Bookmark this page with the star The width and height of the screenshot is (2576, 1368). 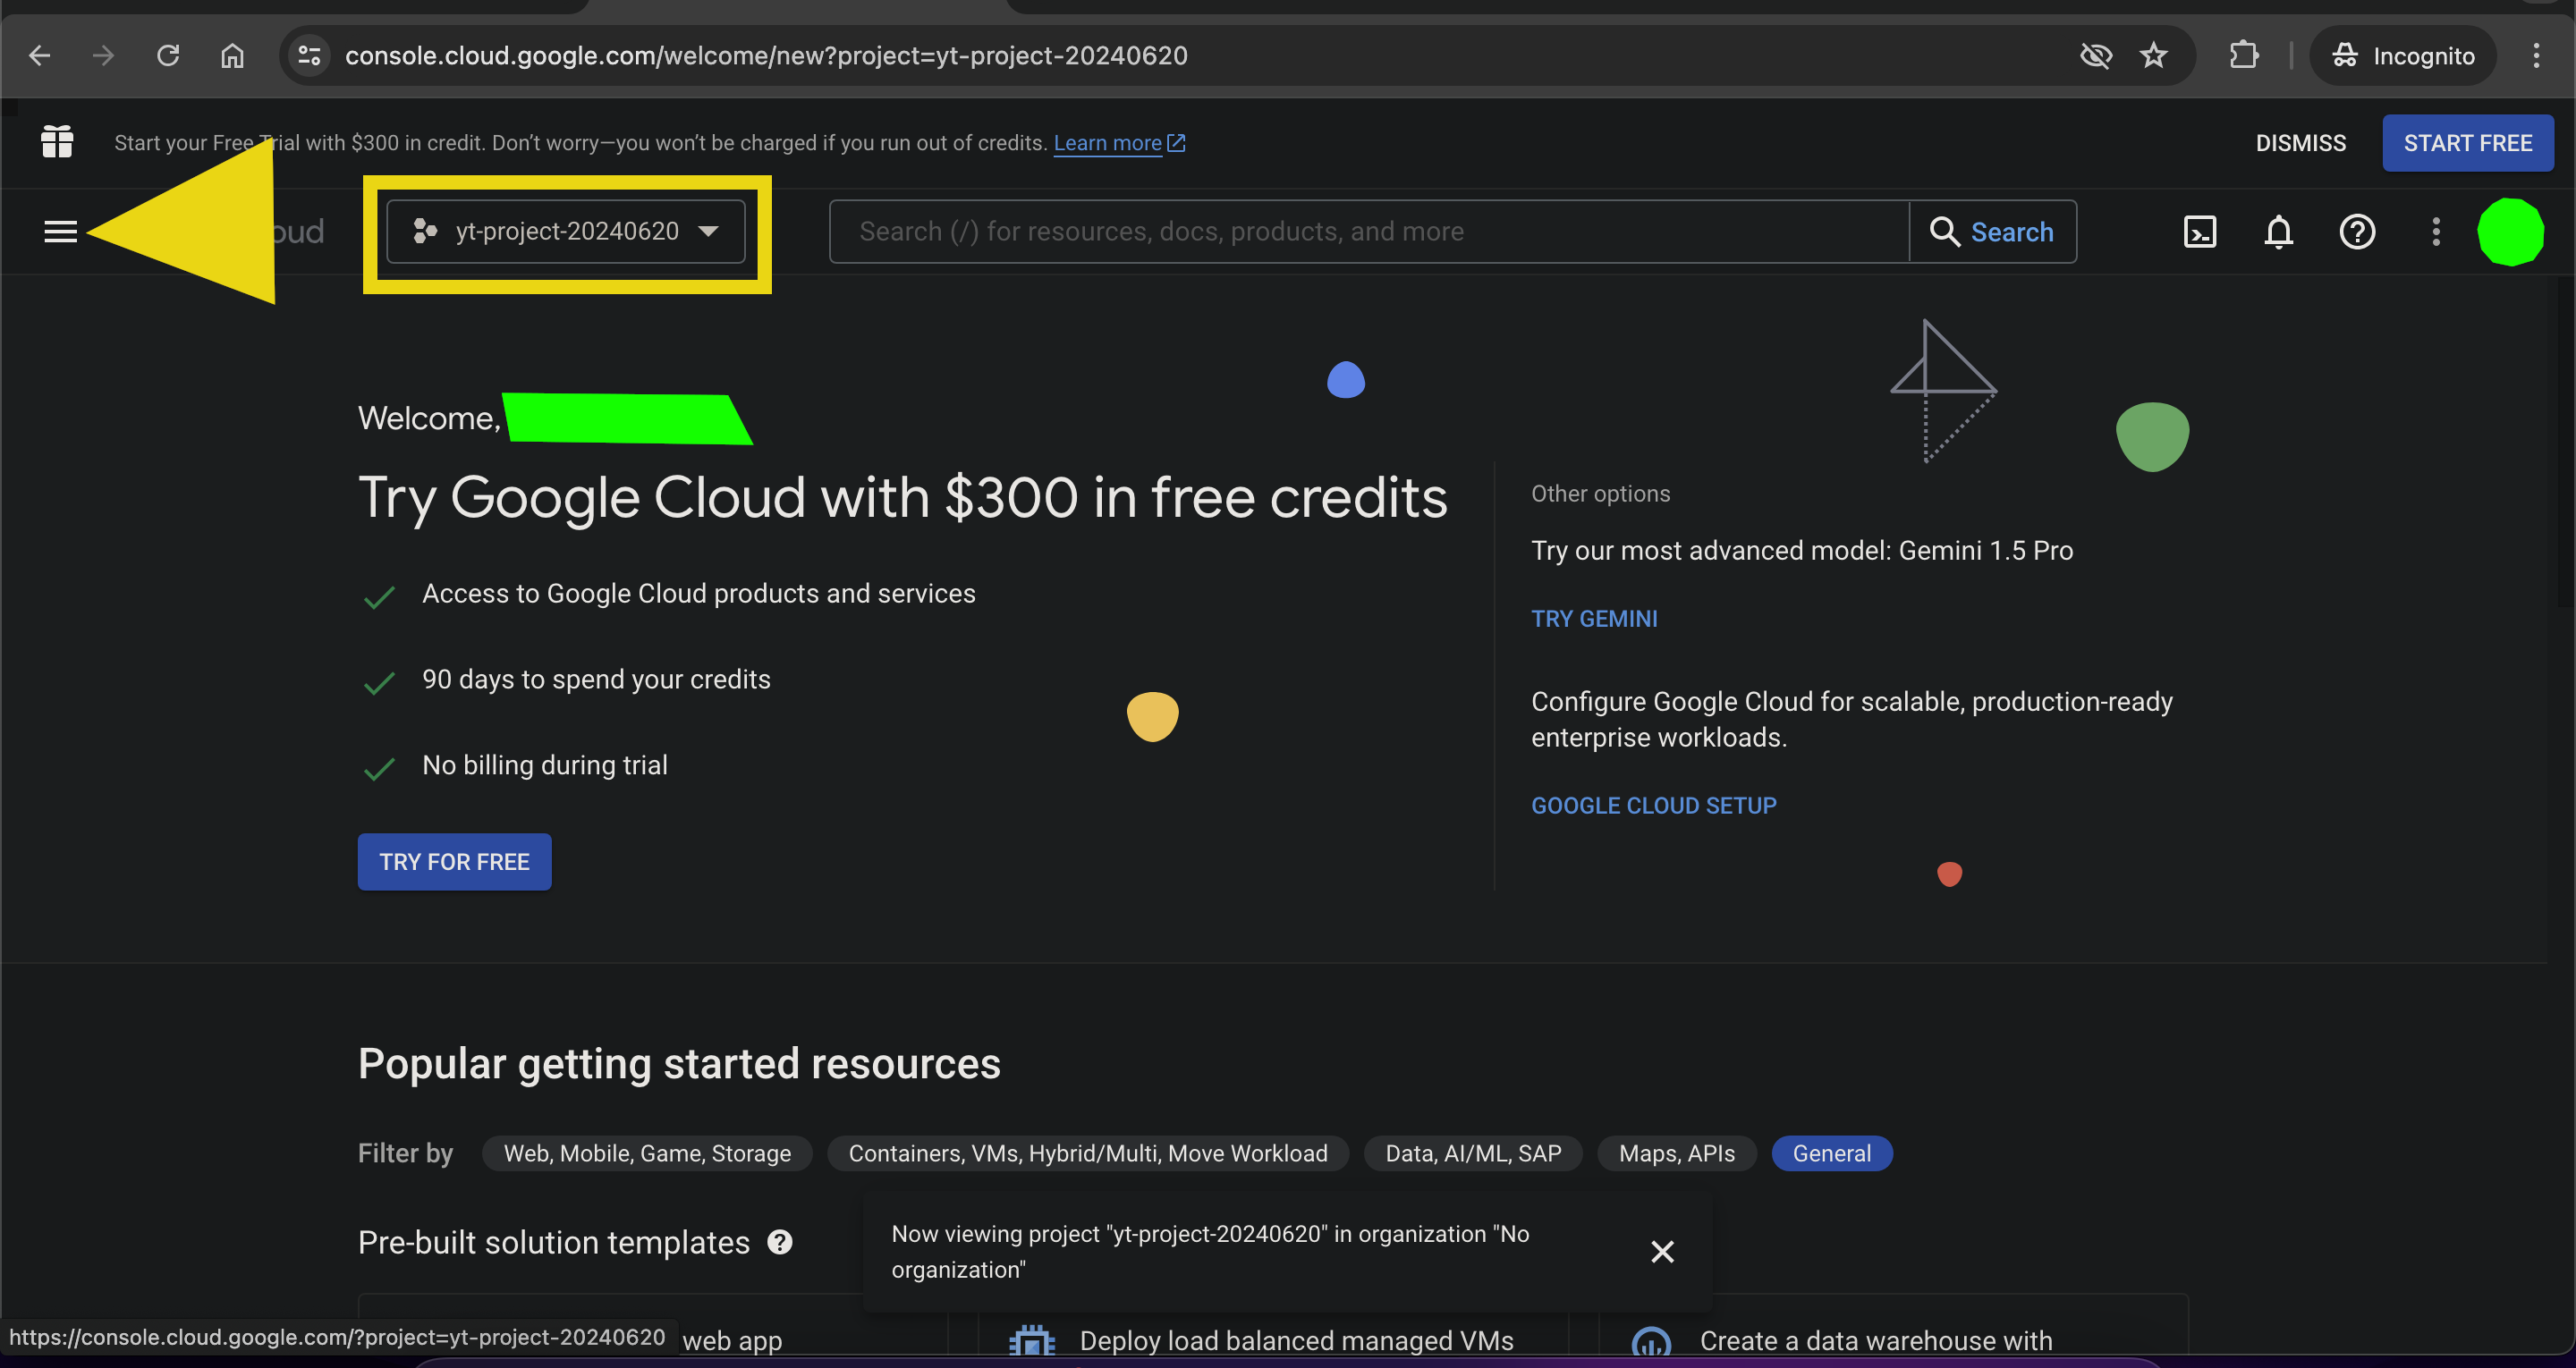pyautogui.click(x=2153, y=56)
